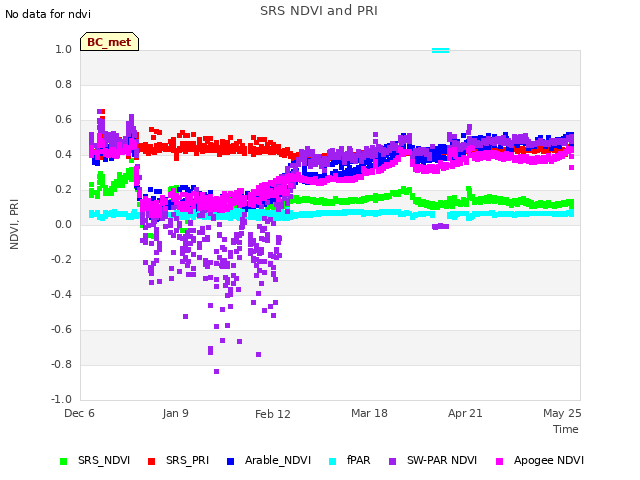The width and height of the screenshot is (640, 480).
Task: Toggle the SRS_NDVI series legend label
Action: pyautogui.click(x=104, y=460)
